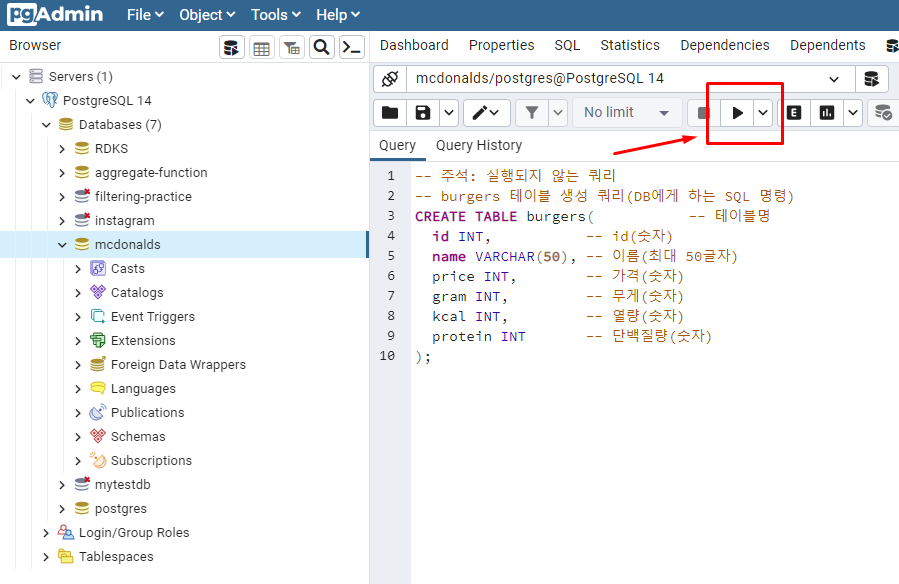
Task: Switch to the Dependents tab
Action: coord(827,45)
